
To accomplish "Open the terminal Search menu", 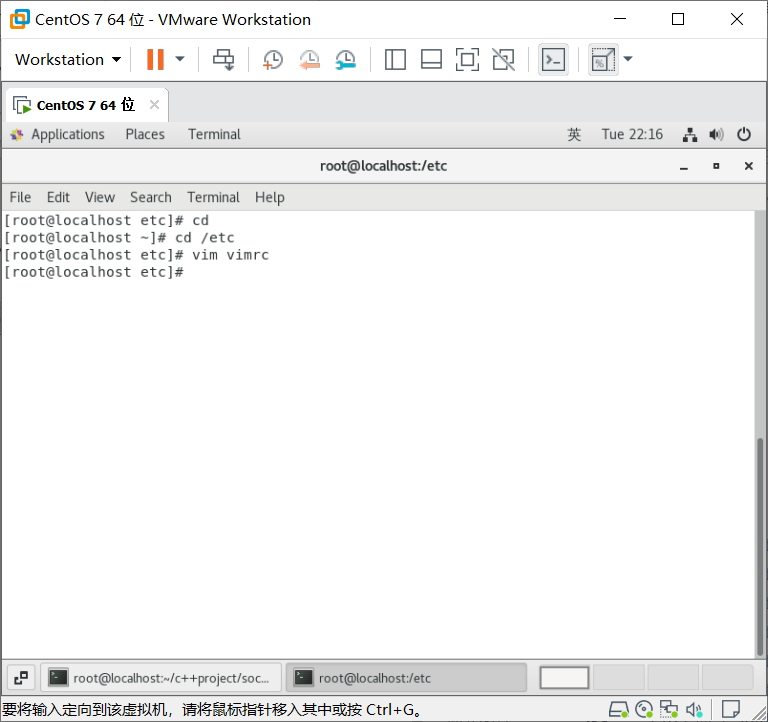I will point(151,197).
